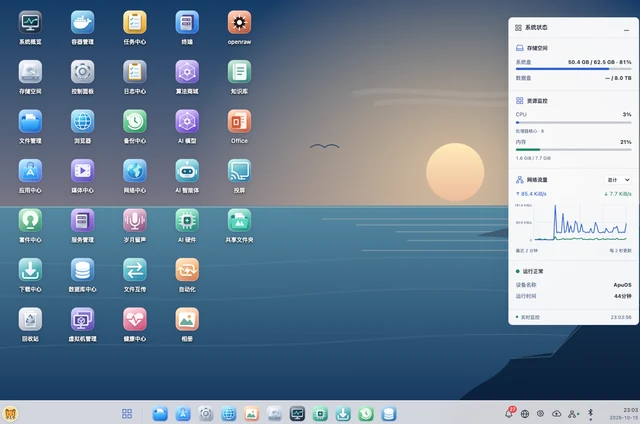Open 服务管理 on the desktop
Screen dimensions: 640x424
82,220
